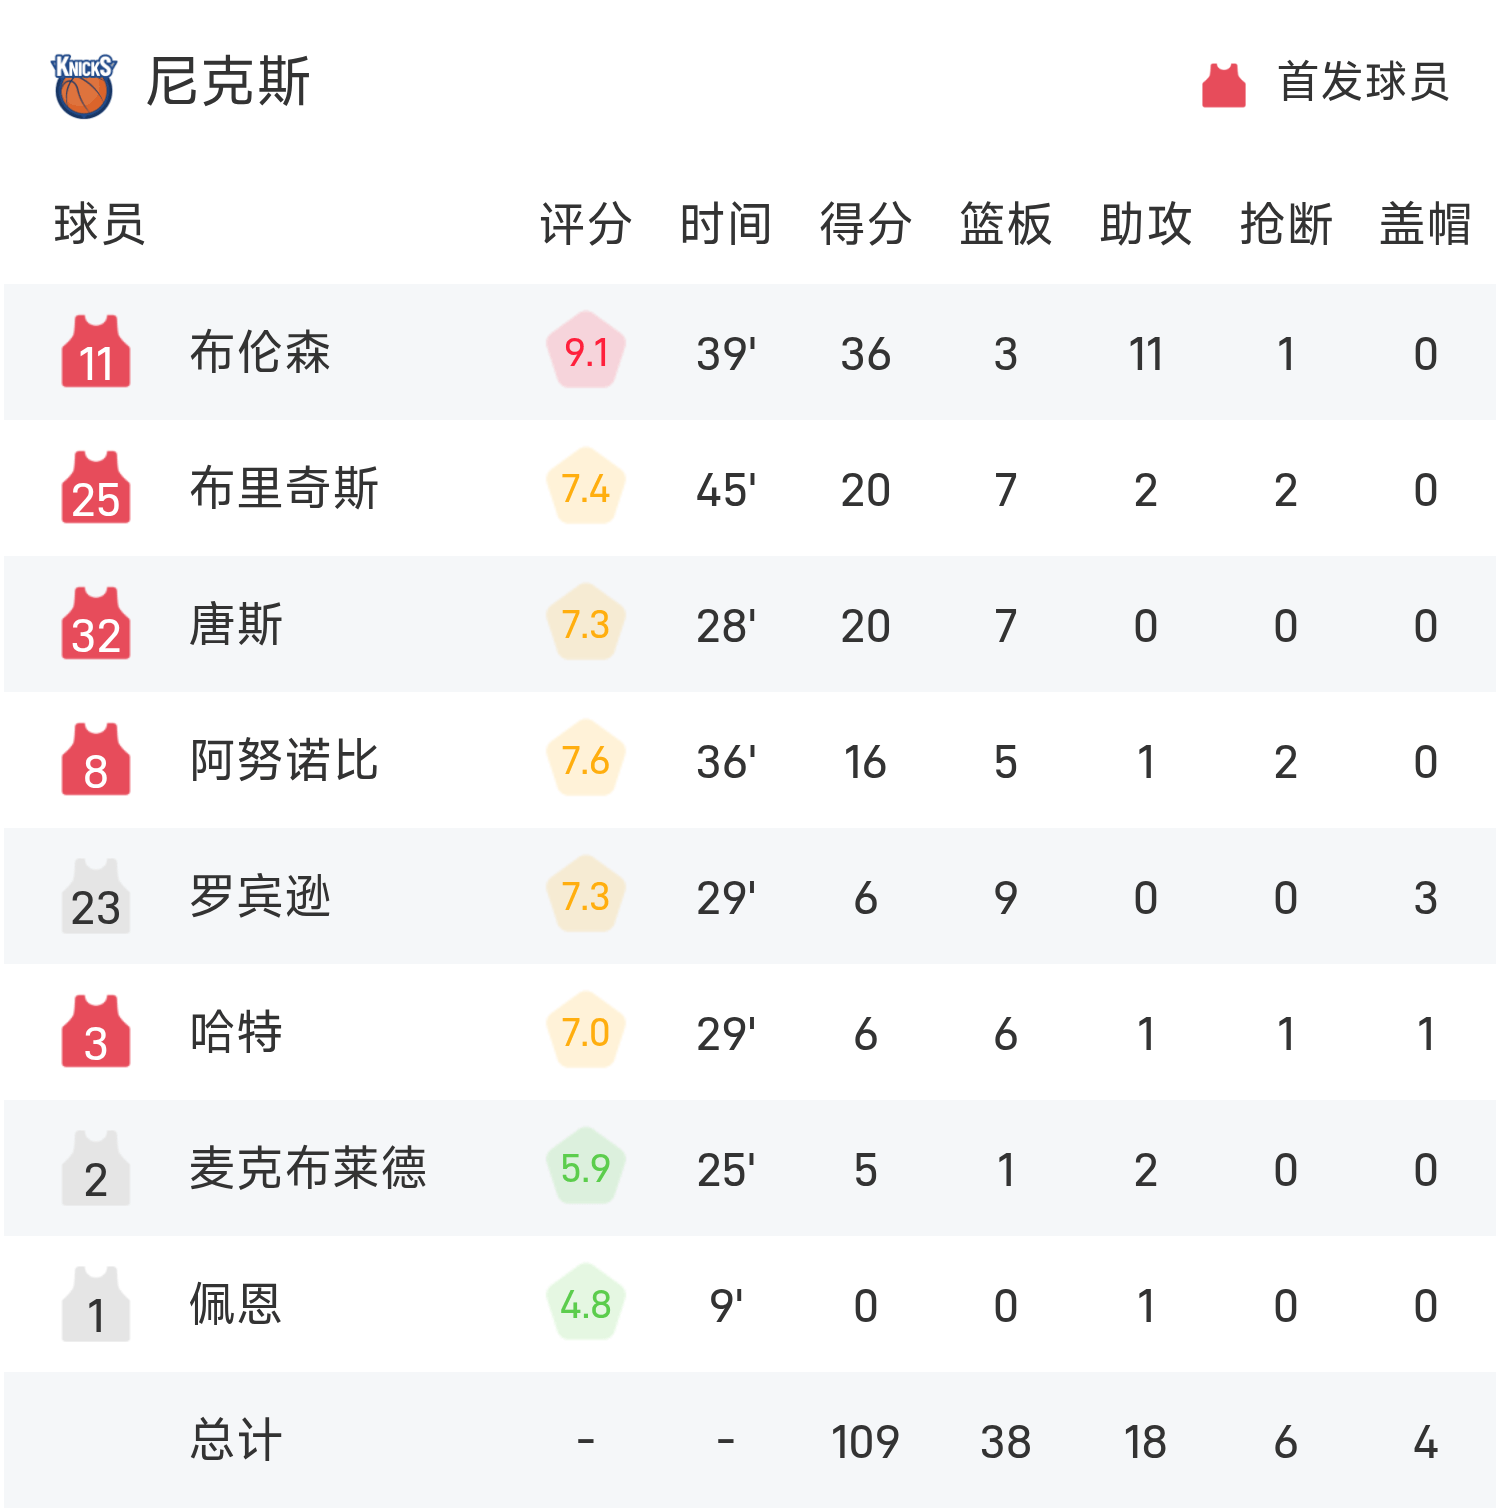
Task: Click the number 32 jersey icon
Action: [x=96, y=624]
